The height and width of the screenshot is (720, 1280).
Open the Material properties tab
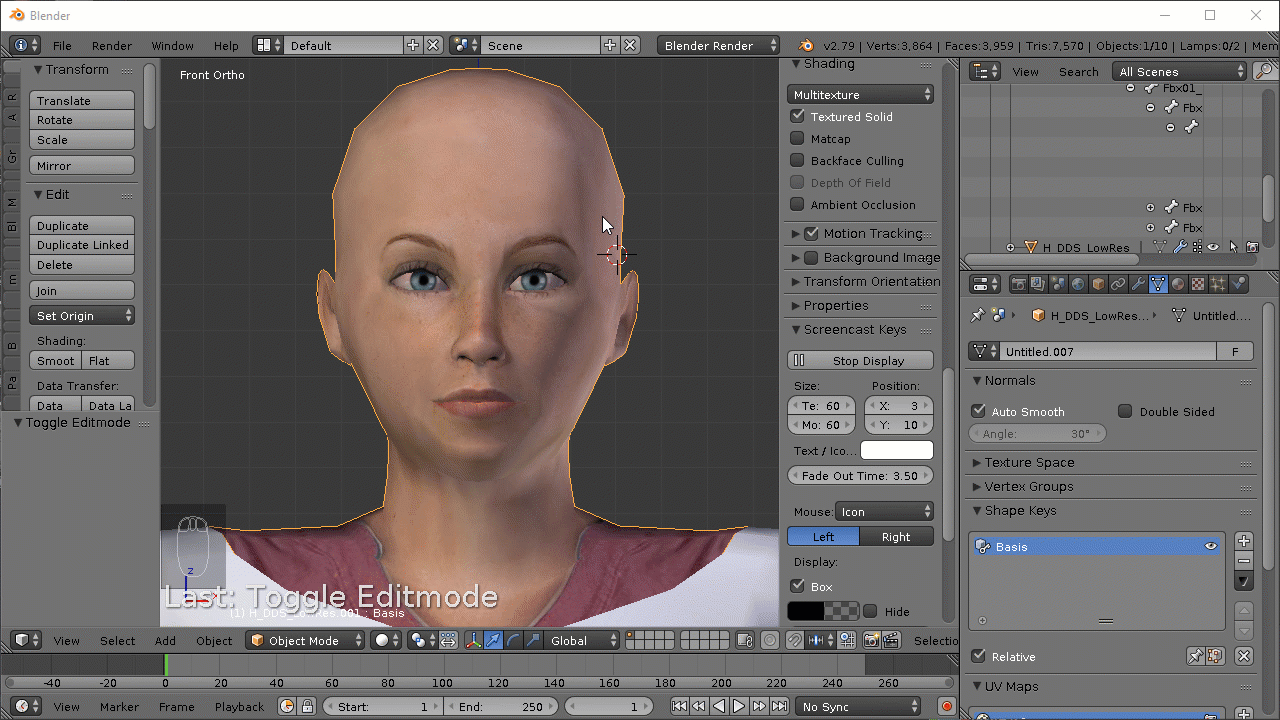click(1178, 284)
